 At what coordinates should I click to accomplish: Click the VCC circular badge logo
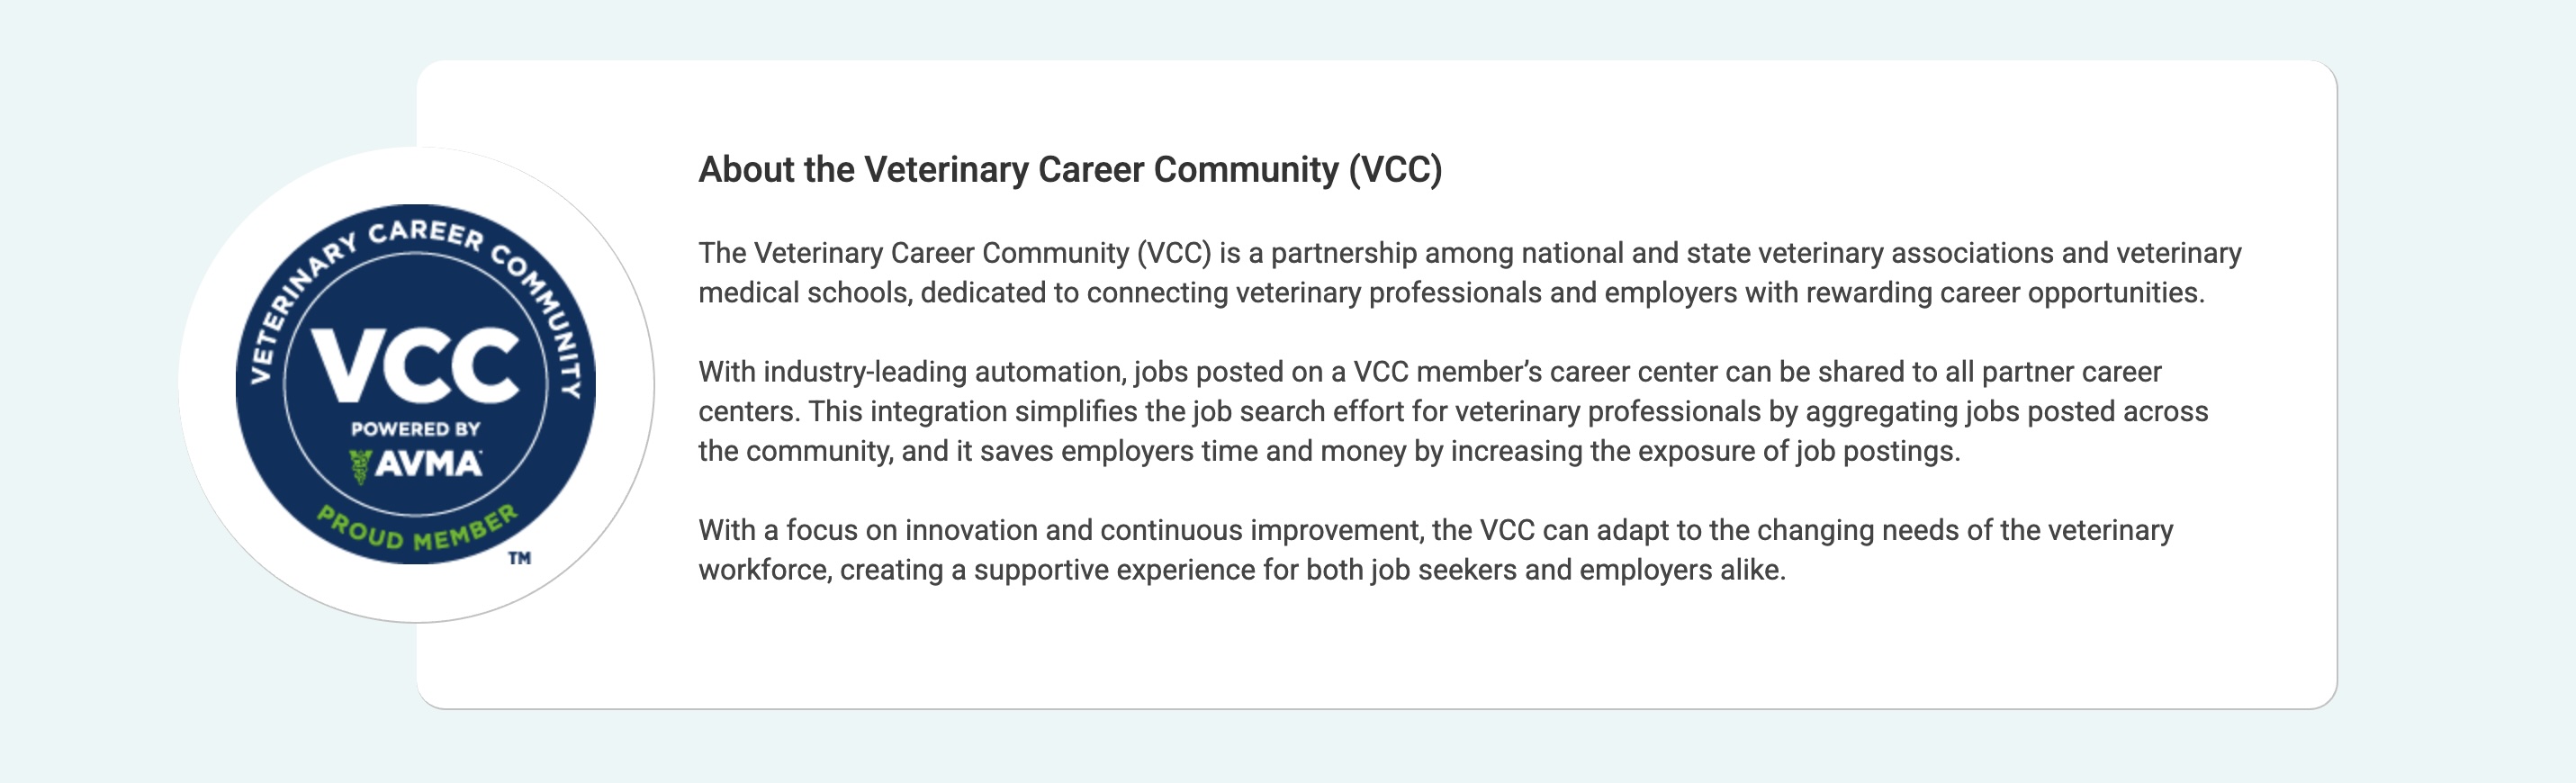click(x=416, y=384)
